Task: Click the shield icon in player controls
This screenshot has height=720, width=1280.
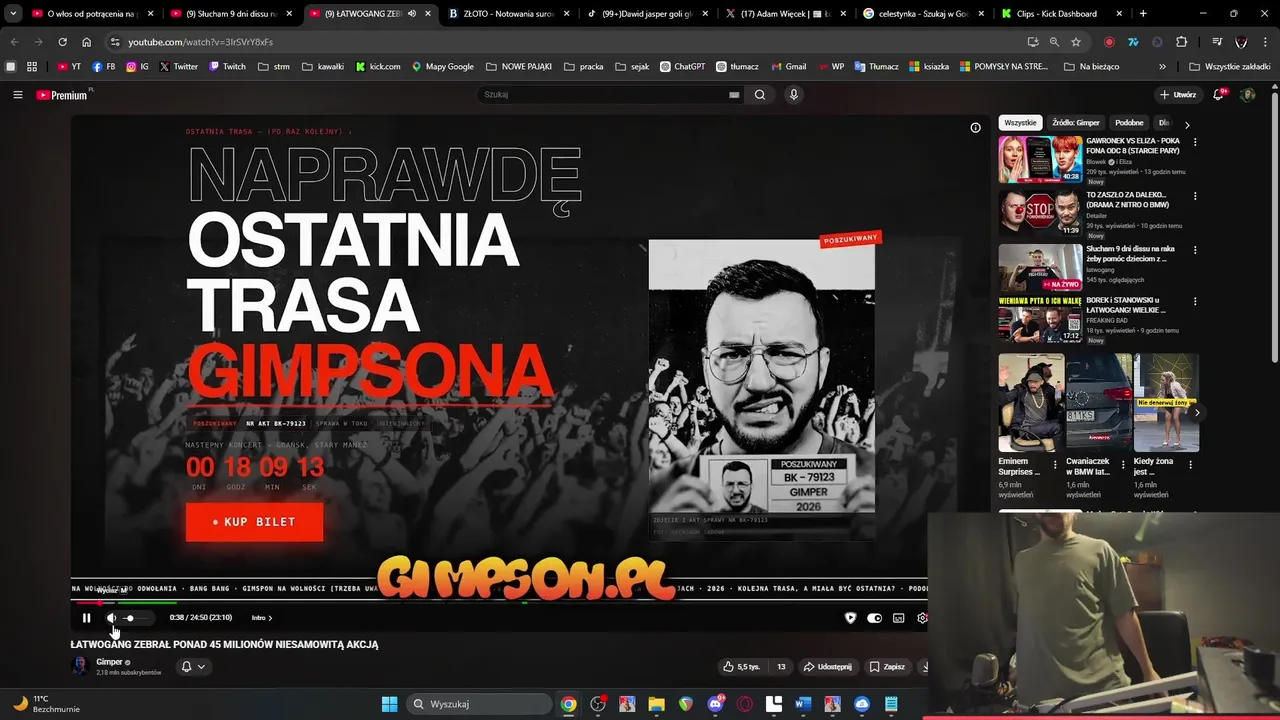Action: click(x=850, y=618)
